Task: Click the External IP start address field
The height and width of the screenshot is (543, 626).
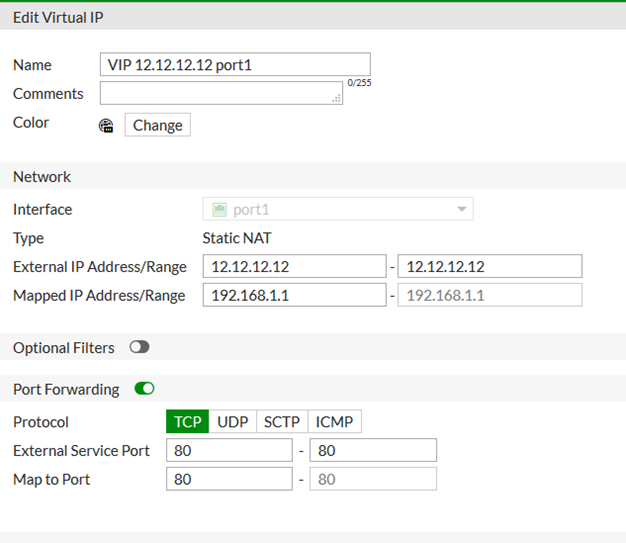Action: [295, 266]
